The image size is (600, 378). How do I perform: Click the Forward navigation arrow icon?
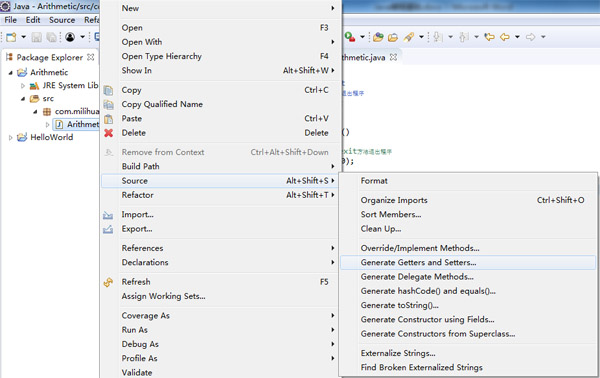(530, 37)
